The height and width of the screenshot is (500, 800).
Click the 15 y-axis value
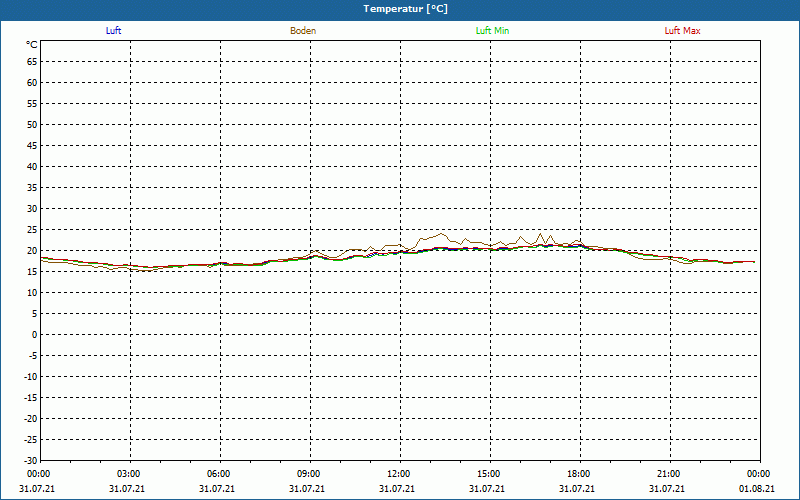click(x=32, y=271)
